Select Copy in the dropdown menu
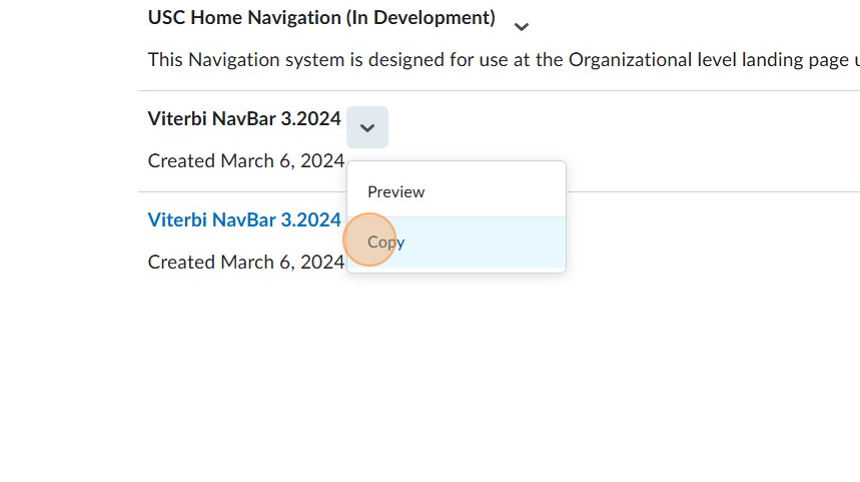Screen dimensions: 860x482 (x=386, y=242)
